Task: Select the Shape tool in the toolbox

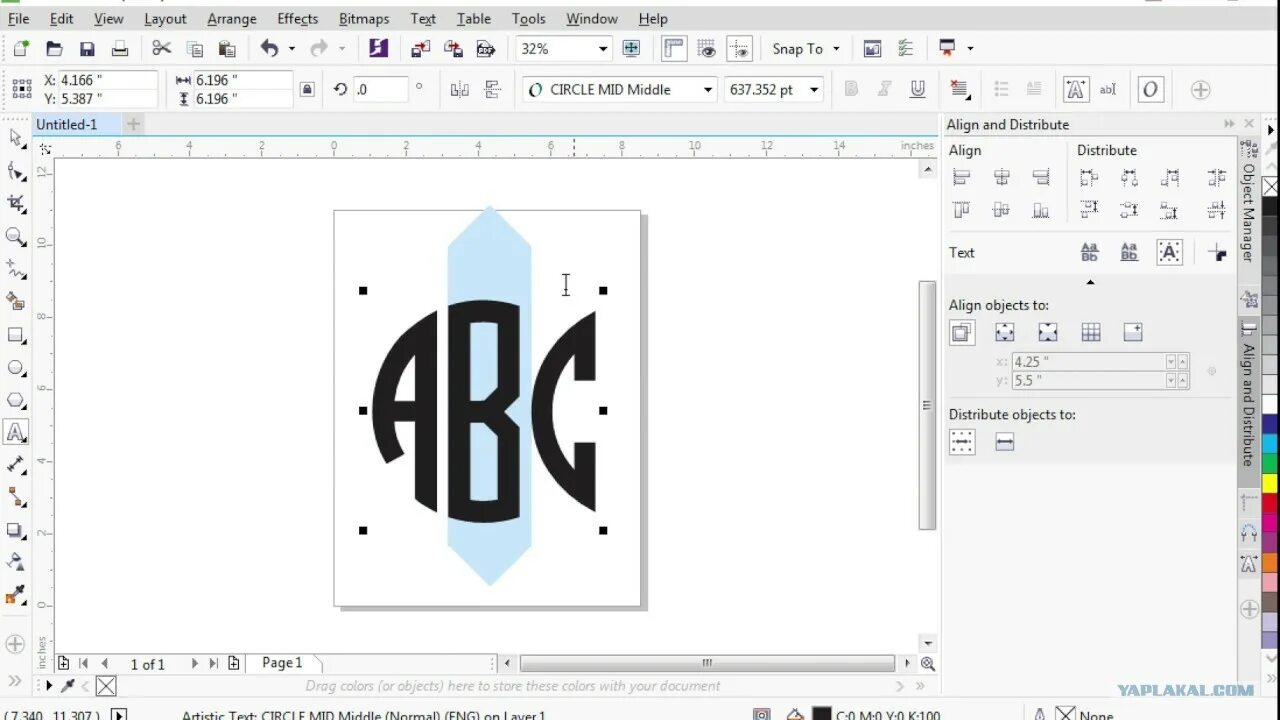Action: [16, 172]
